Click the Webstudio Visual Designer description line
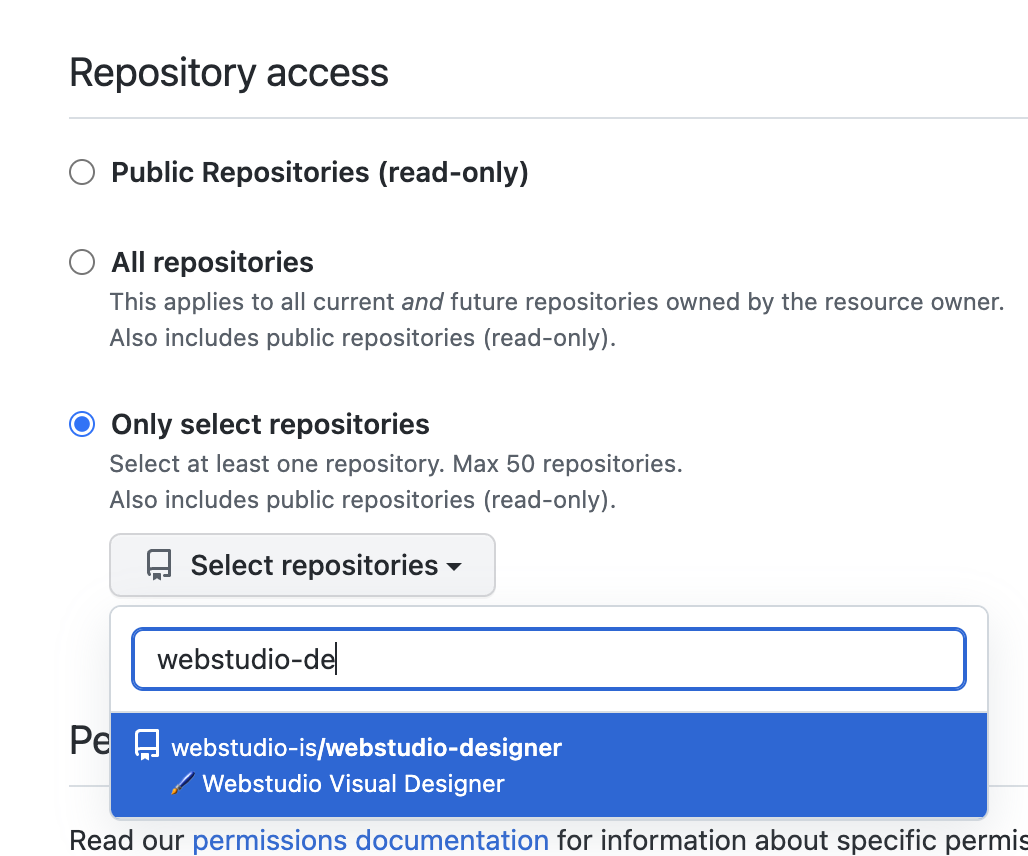Viewport: 1028px width, 856px height. 353,784
